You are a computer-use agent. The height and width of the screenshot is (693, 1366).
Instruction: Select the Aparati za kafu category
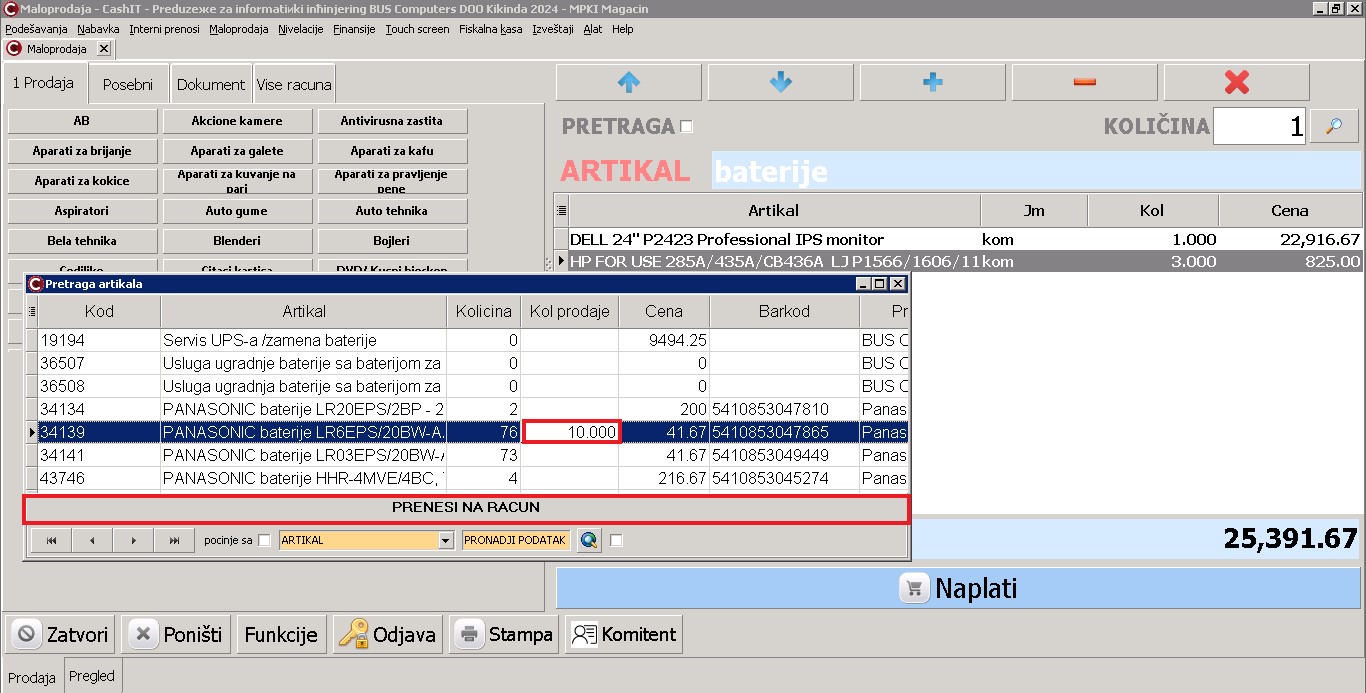[x=392, y=151]
